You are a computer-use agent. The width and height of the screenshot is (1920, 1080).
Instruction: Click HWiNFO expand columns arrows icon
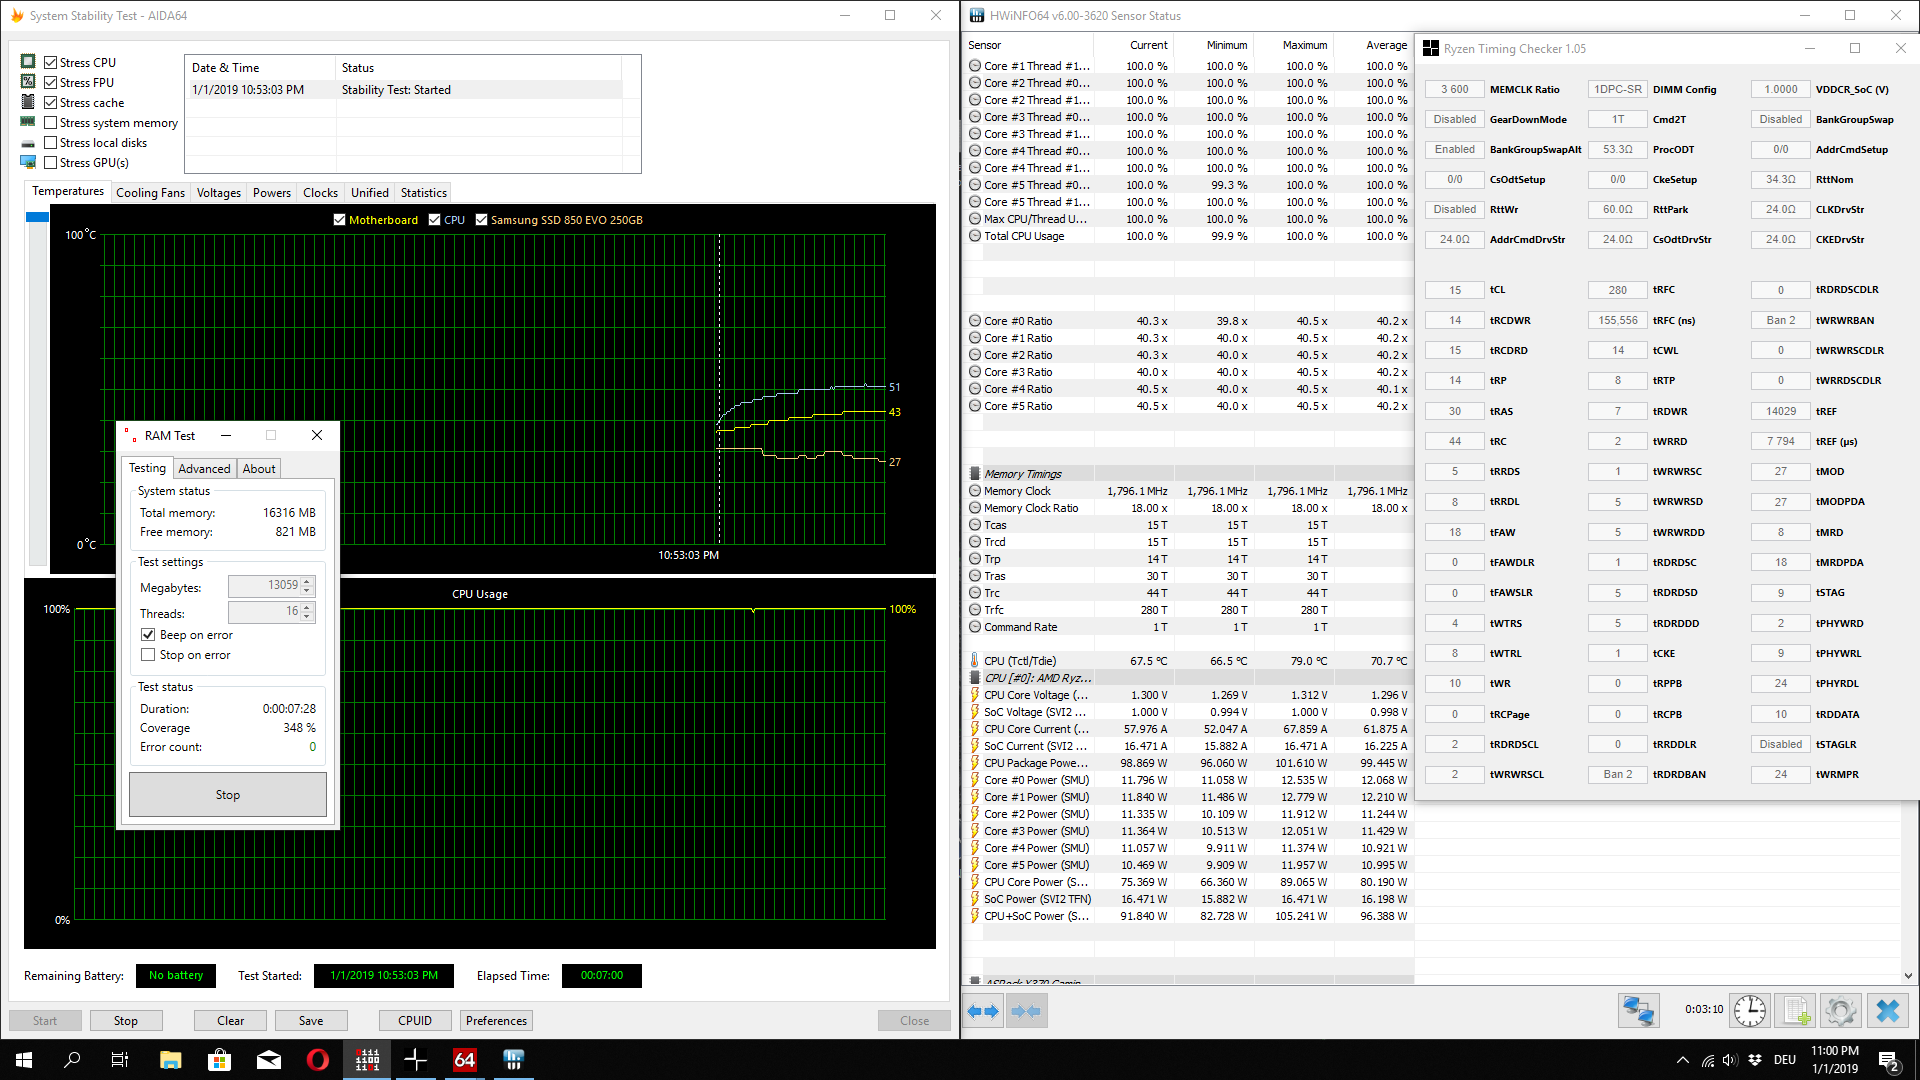[x=983, y=1011]
